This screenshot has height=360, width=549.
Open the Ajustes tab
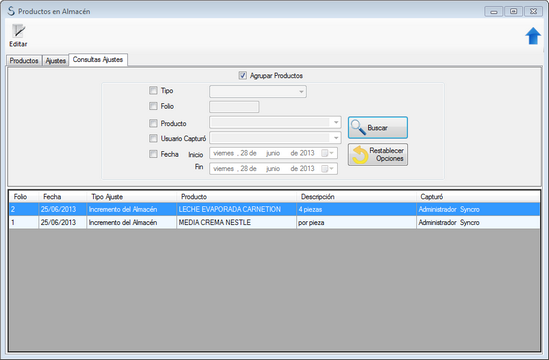(56, 61)
